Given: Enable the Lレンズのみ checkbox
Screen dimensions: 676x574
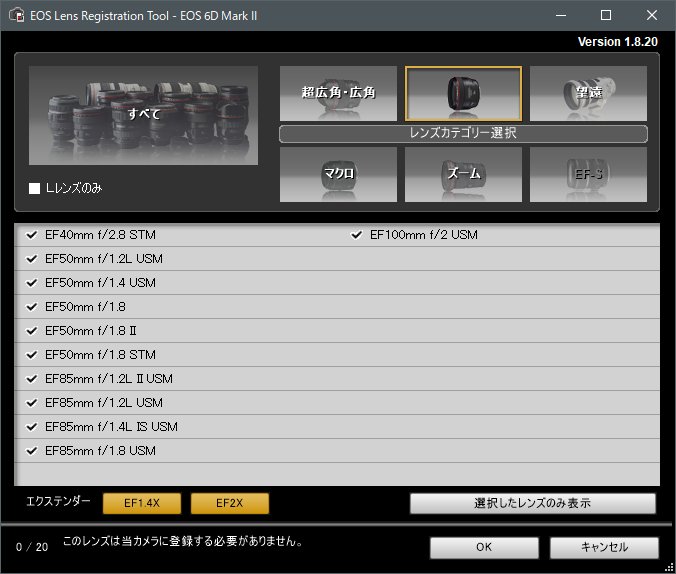Looking at the screenshot, I should pyautogui.click(x=34, y=188).
